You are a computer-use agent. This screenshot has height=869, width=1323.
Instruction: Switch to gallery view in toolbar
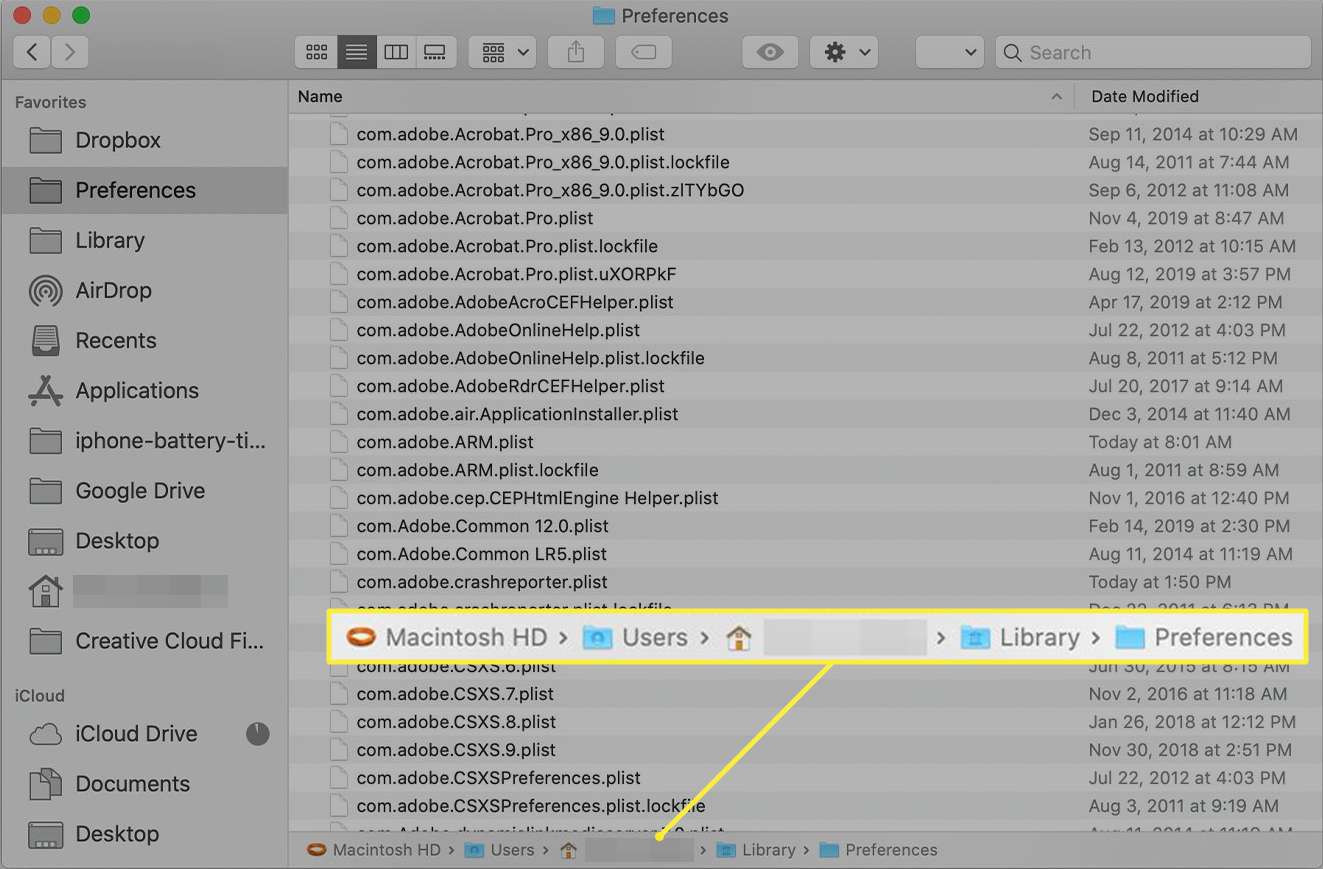click(435, 53)
